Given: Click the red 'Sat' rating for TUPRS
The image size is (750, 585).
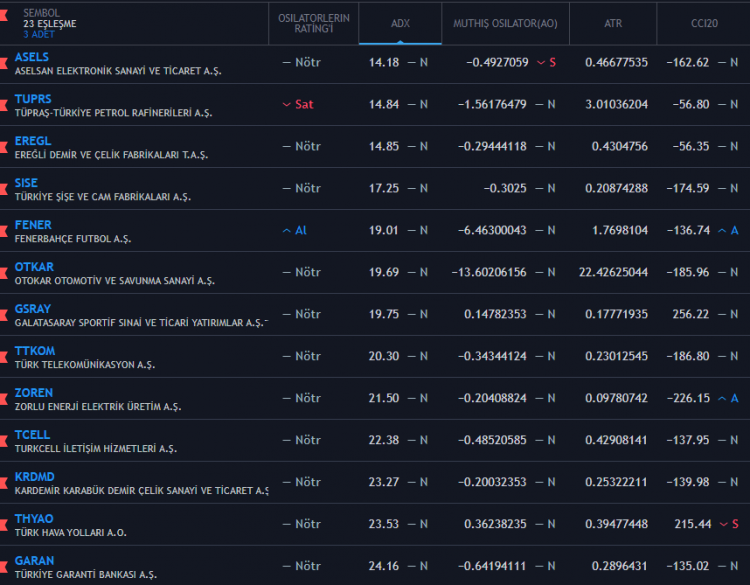Looking at the screenshot, I should point(298,104).
